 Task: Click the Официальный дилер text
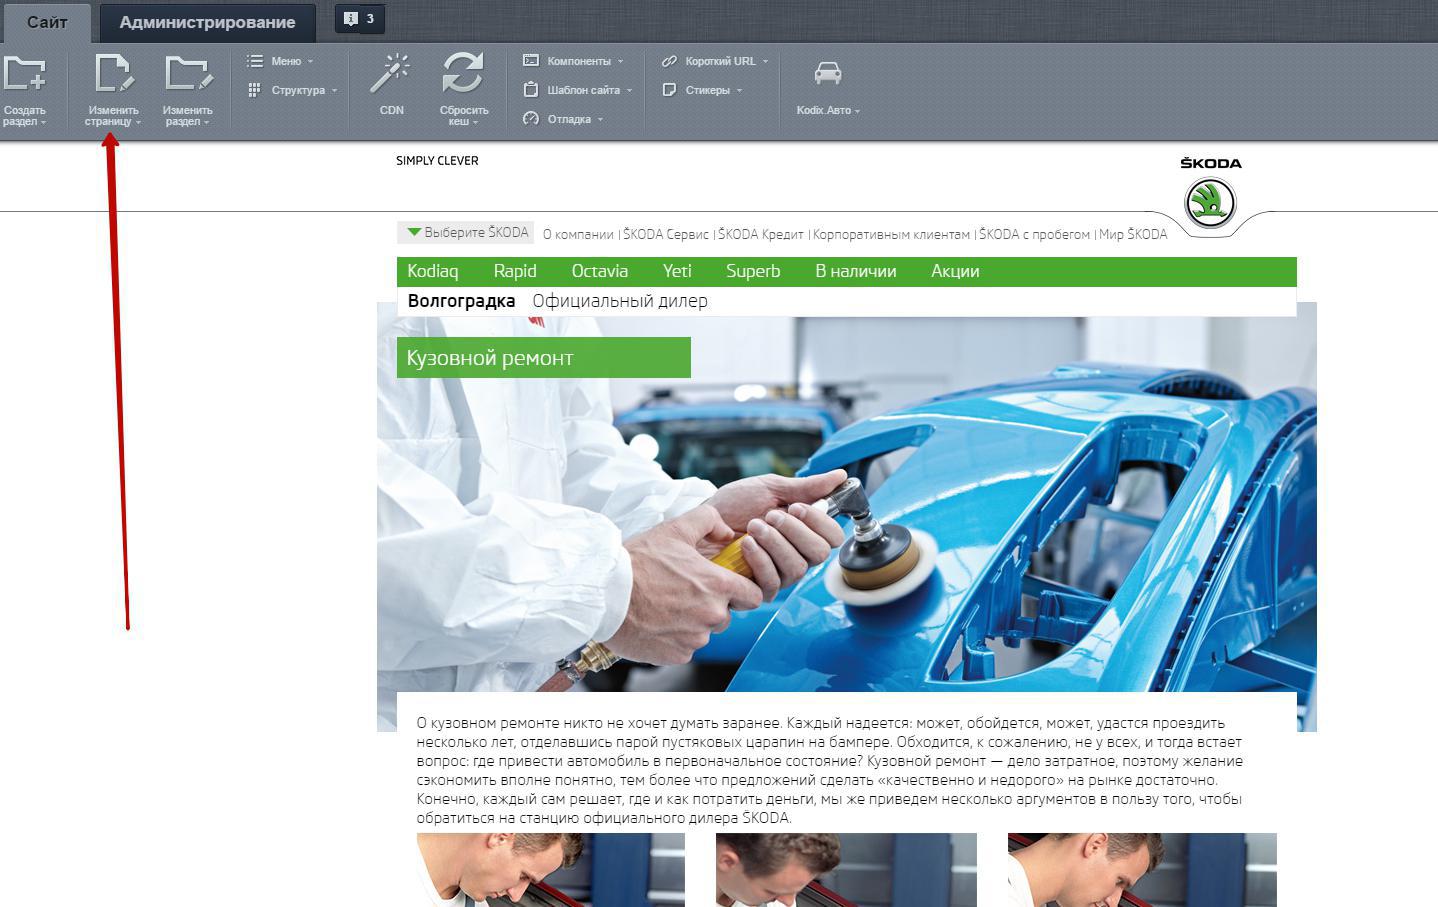(620, 301)
